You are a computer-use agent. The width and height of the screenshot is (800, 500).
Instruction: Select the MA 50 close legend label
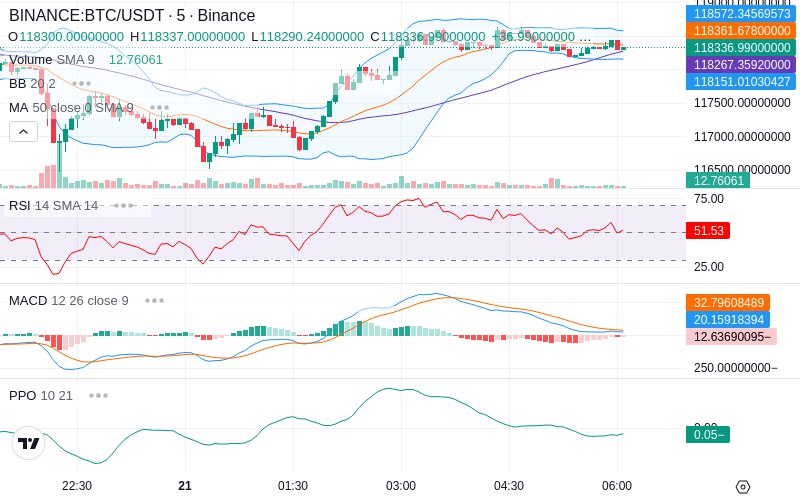point(71,108)
